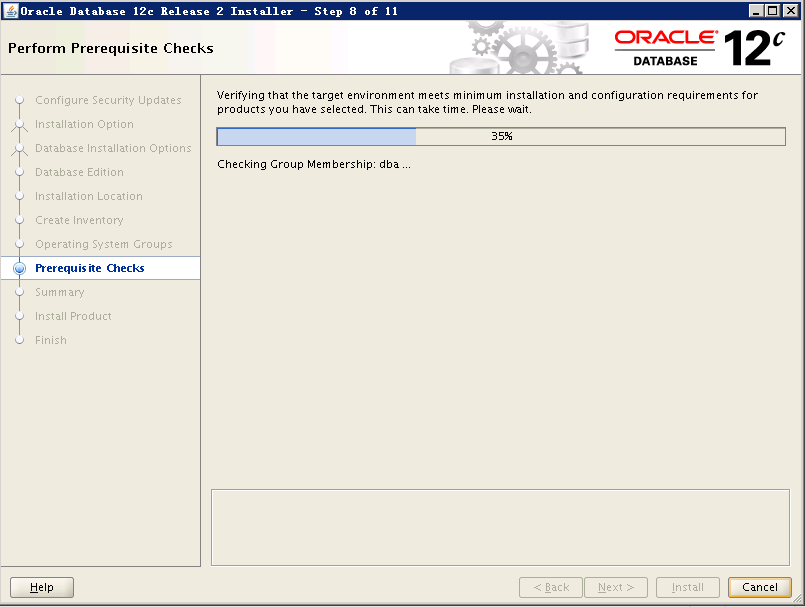
Task: Select the Database Edition step
Action: coord(79,172)
